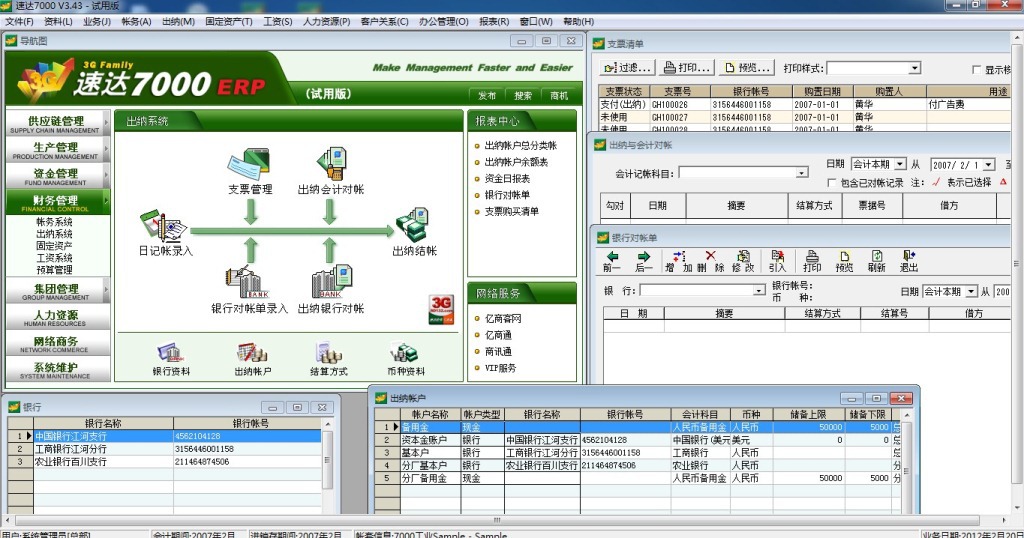Open 银行对帐单 report link
Viewport: 1024px width, 538px height.
pyautogui.click(x=507, y=195)
